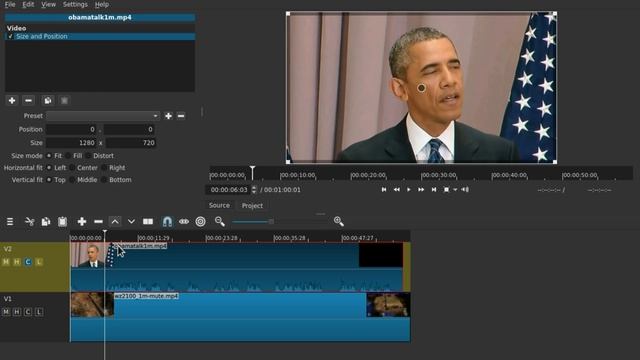Overwrite clip with the down-caret icon
Viewport: 640px width, 360px height.
point(131,222)
